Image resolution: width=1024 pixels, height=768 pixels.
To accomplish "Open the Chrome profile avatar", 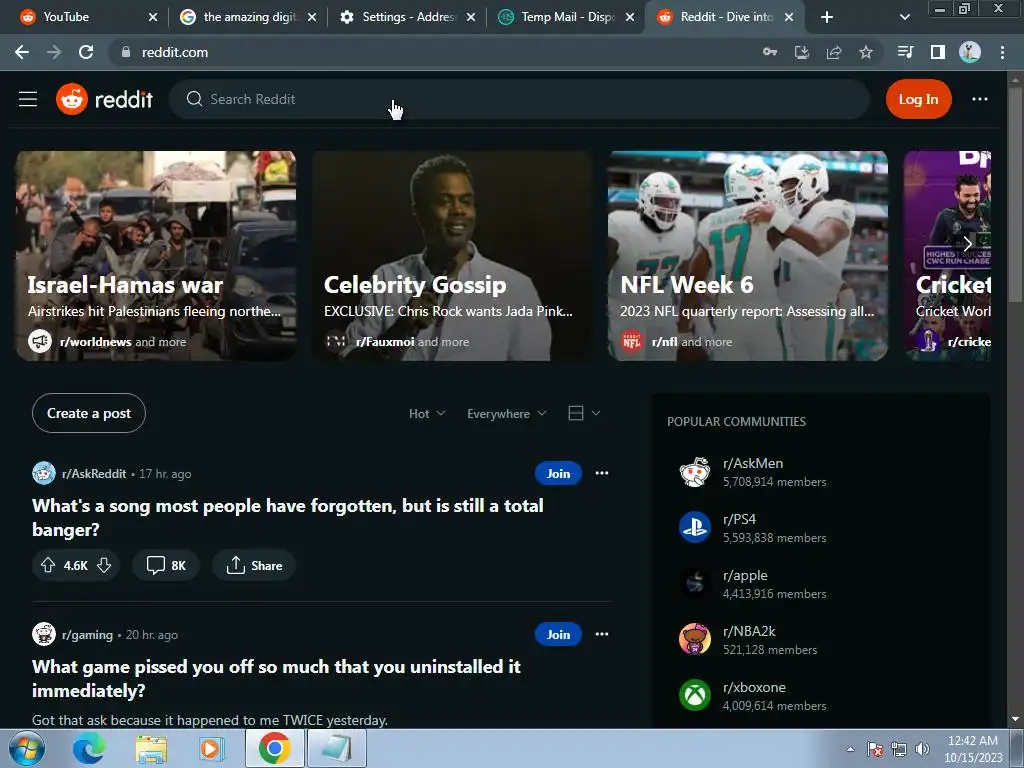I will tap(969, 52).
